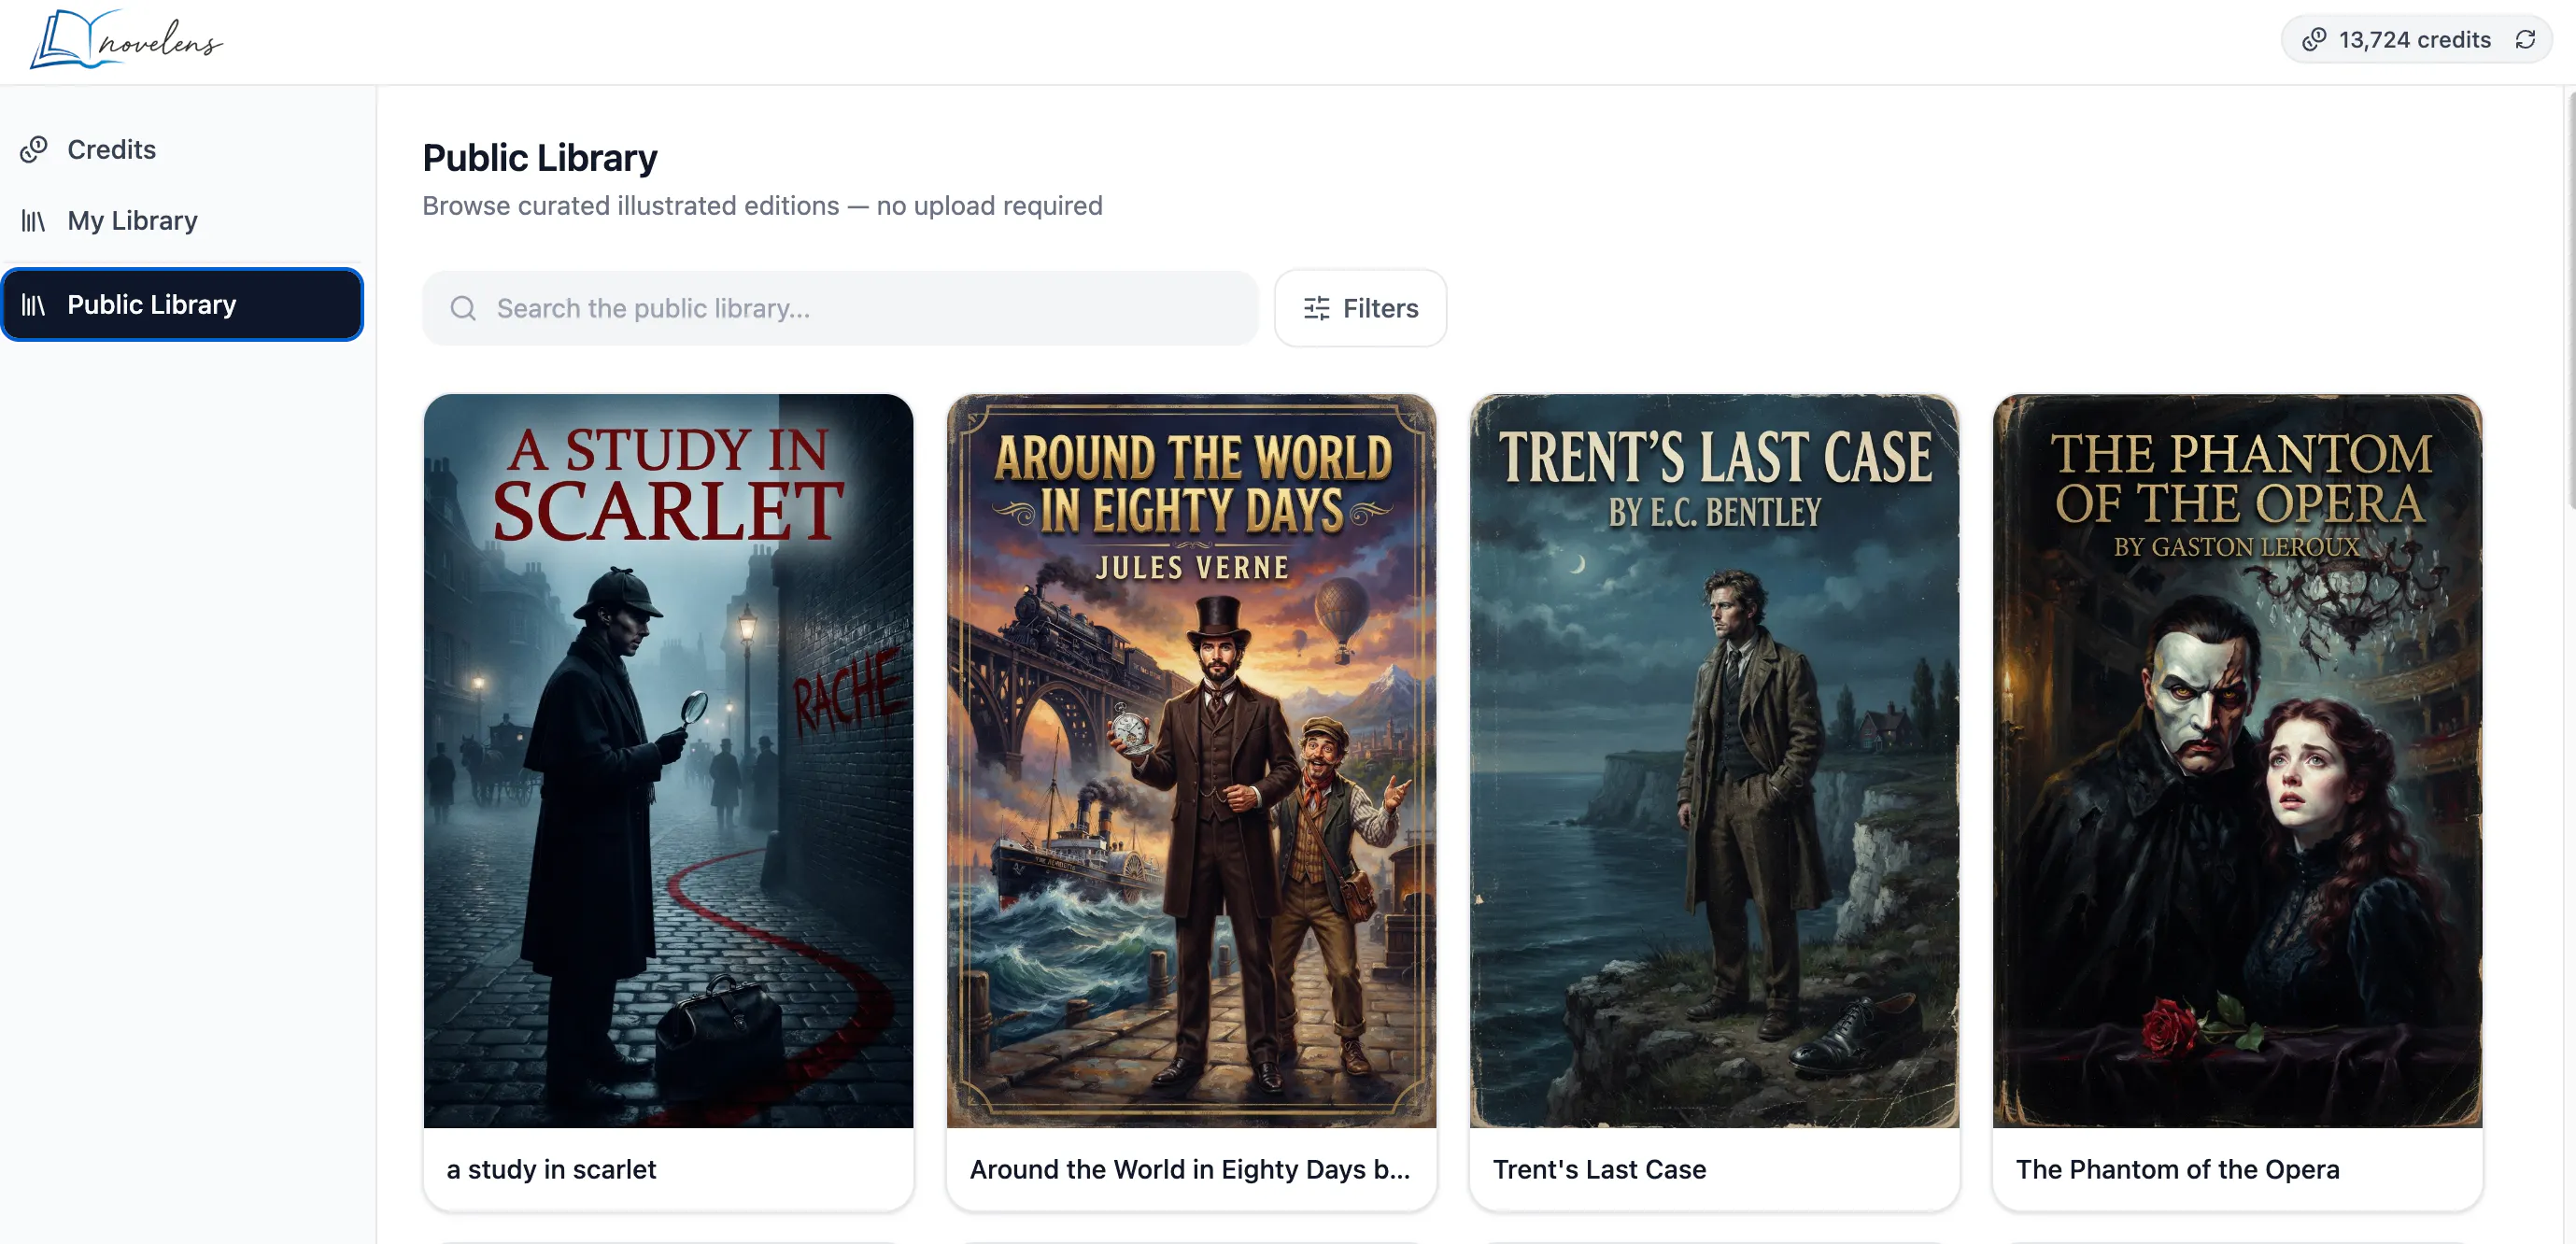The height and width of the screenshot is (1244, 2576).
Task: Open The Phantom of the Opera cover
Action: 2237,760
